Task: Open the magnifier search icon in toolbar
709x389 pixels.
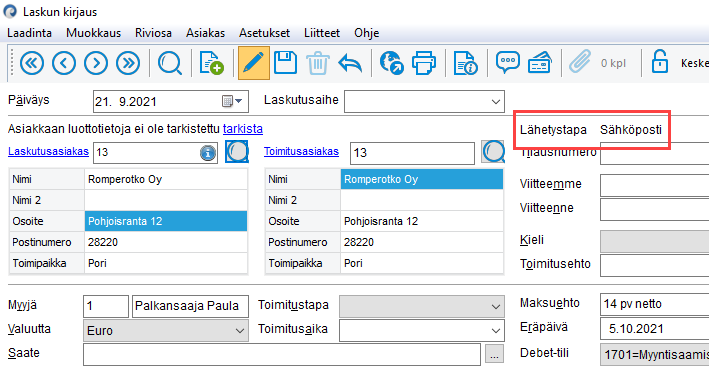Action: coord(170,63)
